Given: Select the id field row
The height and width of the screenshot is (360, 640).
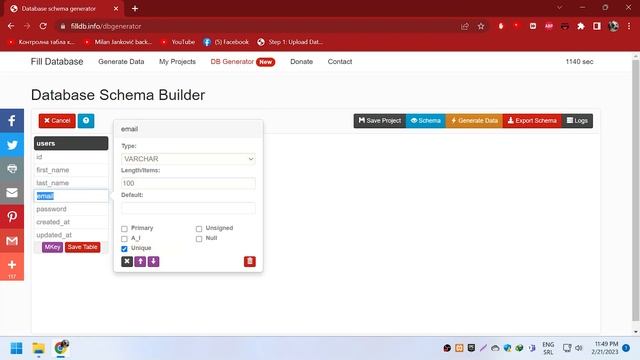Looking at the screenshot, I should click(x=71, y=157).
